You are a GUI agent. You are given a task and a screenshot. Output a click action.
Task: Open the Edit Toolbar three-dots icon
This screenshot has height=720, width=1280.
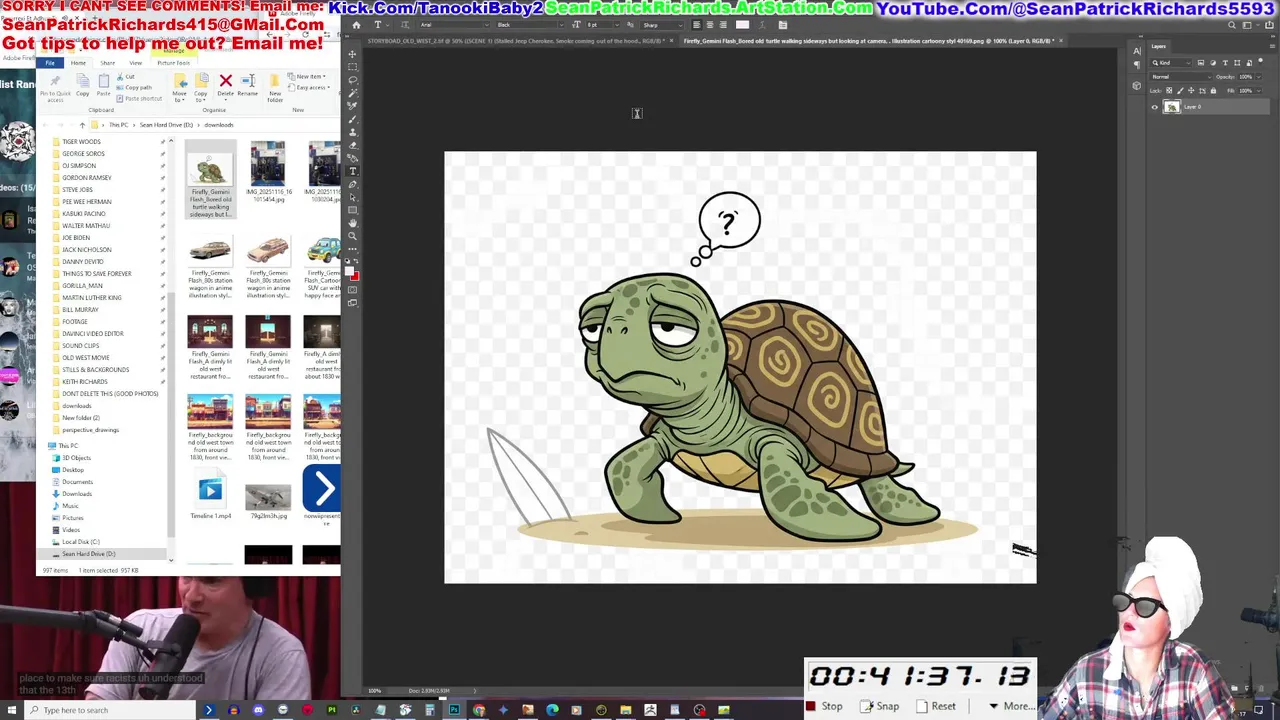coord(352,248)
